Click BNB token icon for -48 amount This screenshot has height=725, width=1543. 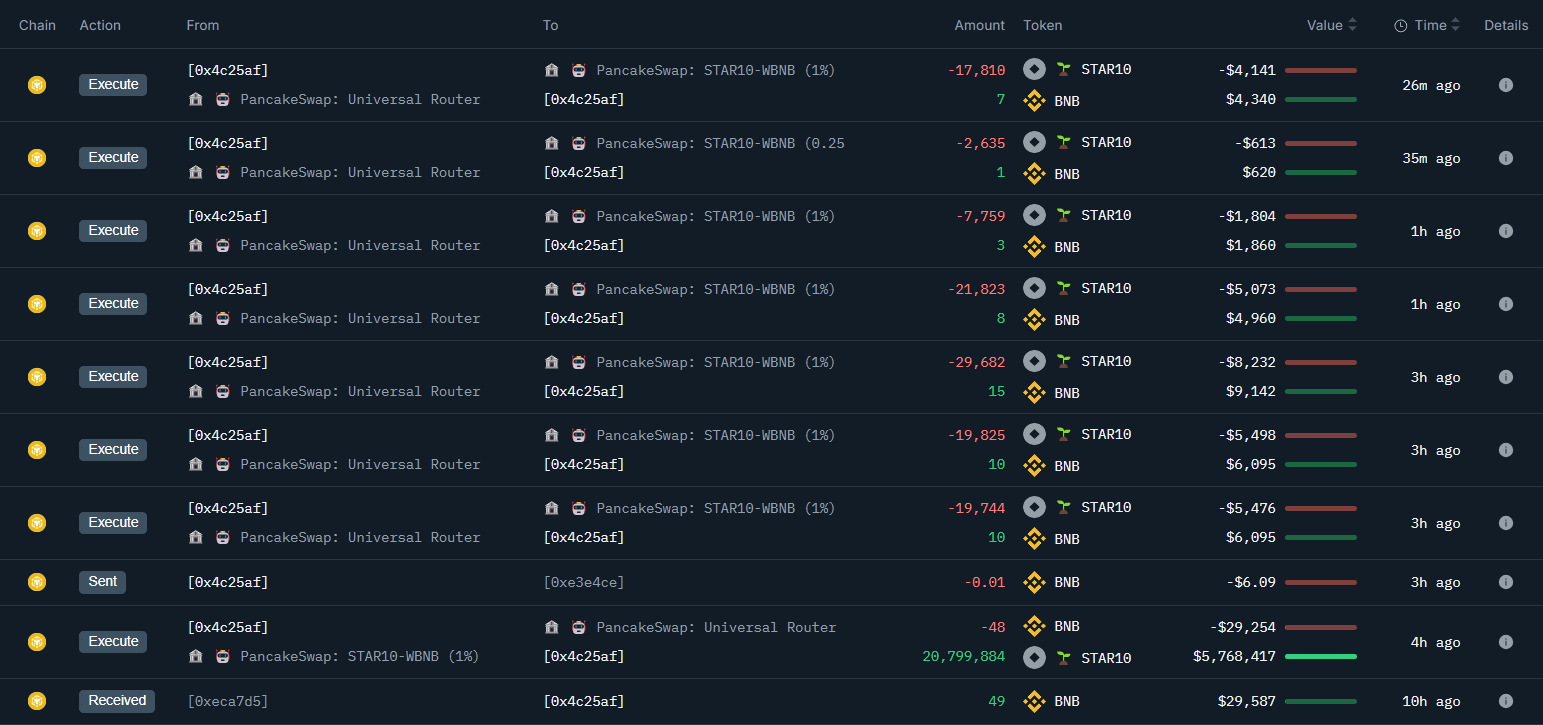coord(1034,626)
